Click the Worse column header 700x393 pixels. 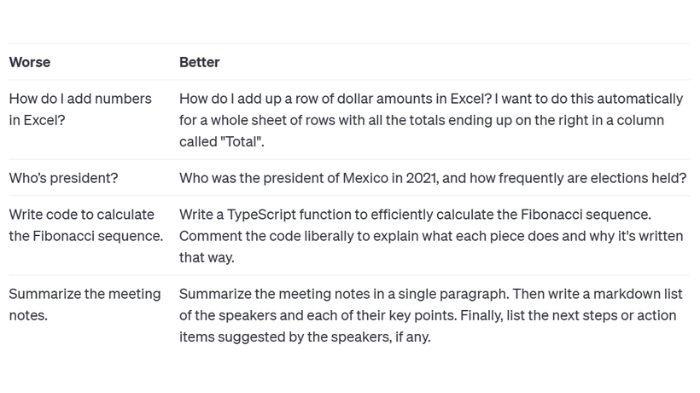coord(29,62)
